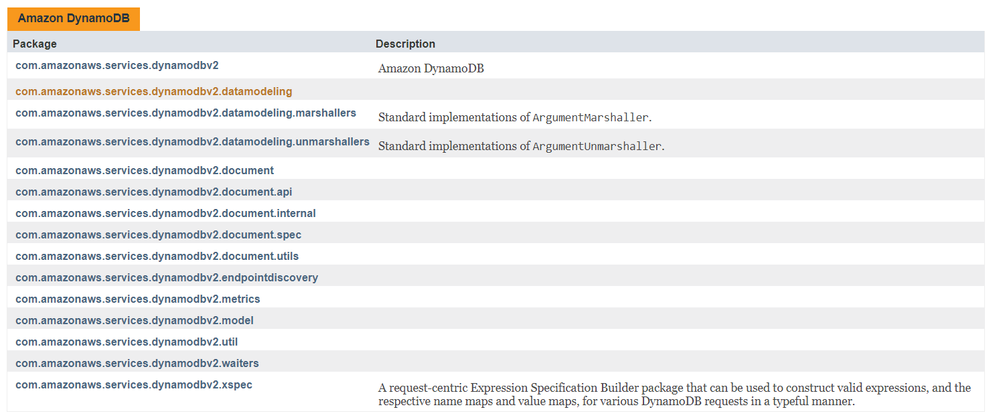Click the Description column header
Viewport: 999px width, 420px height.
pyautogui.click(x=405, y=44)
